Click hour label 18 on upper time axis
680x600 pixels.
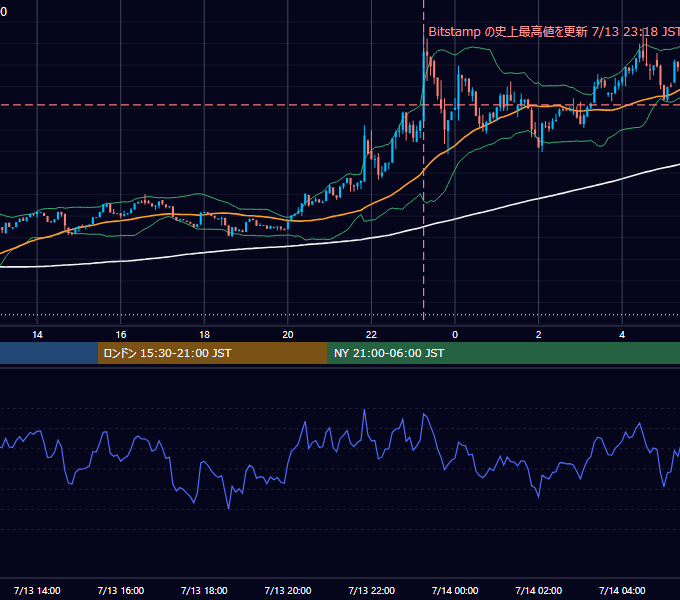point(204,335)
